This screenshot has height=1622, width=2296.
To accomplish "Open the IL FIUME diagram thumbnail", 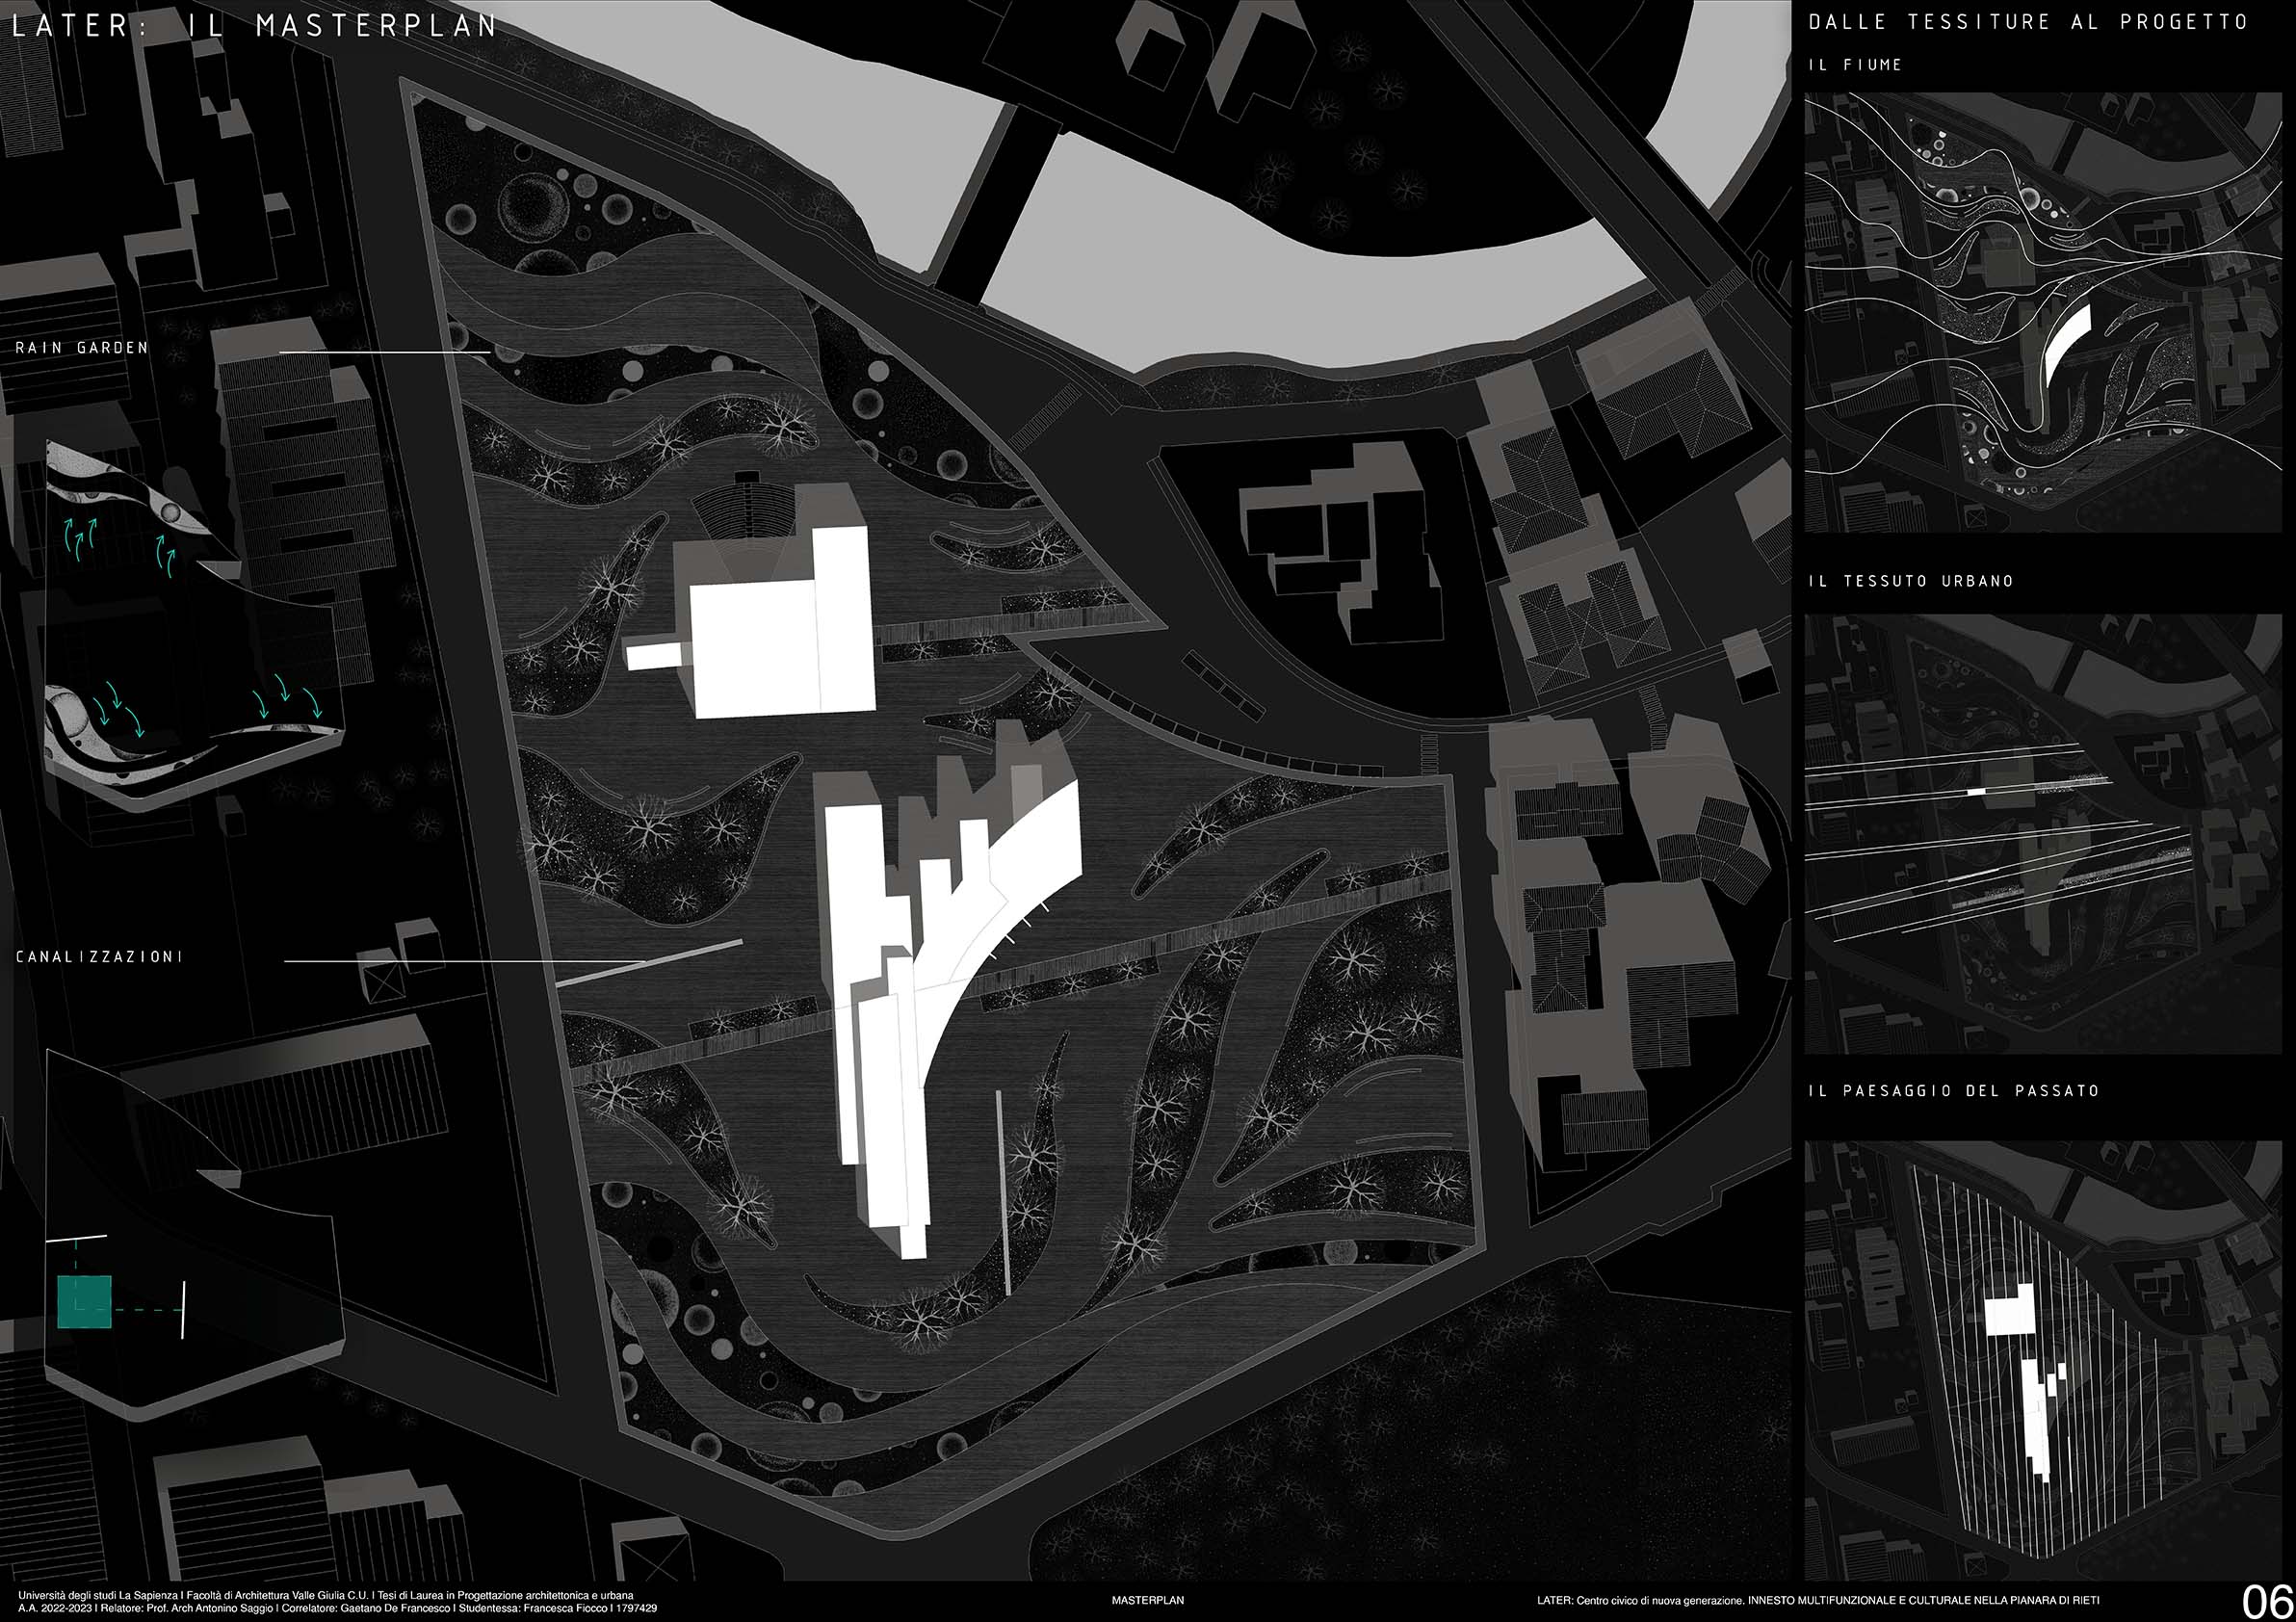I will pos(2042,312).
